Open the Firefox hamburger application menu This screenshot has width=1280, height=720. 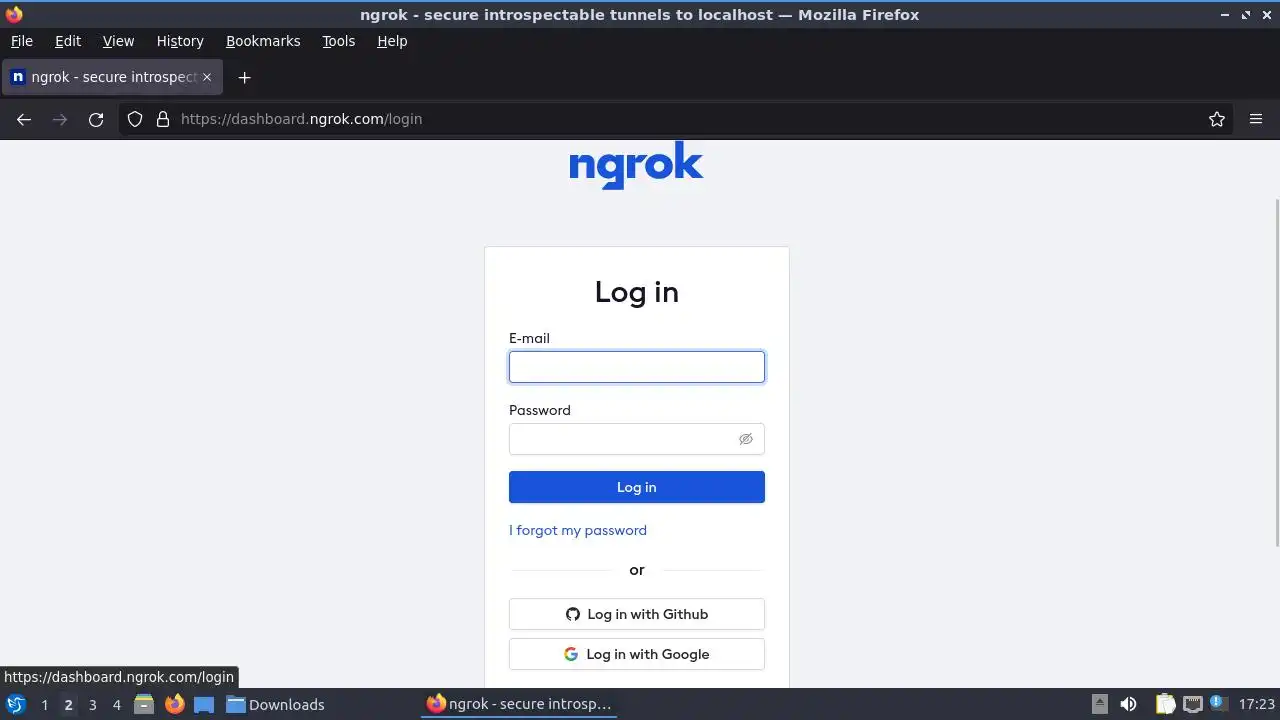(x=1256, y=119)
